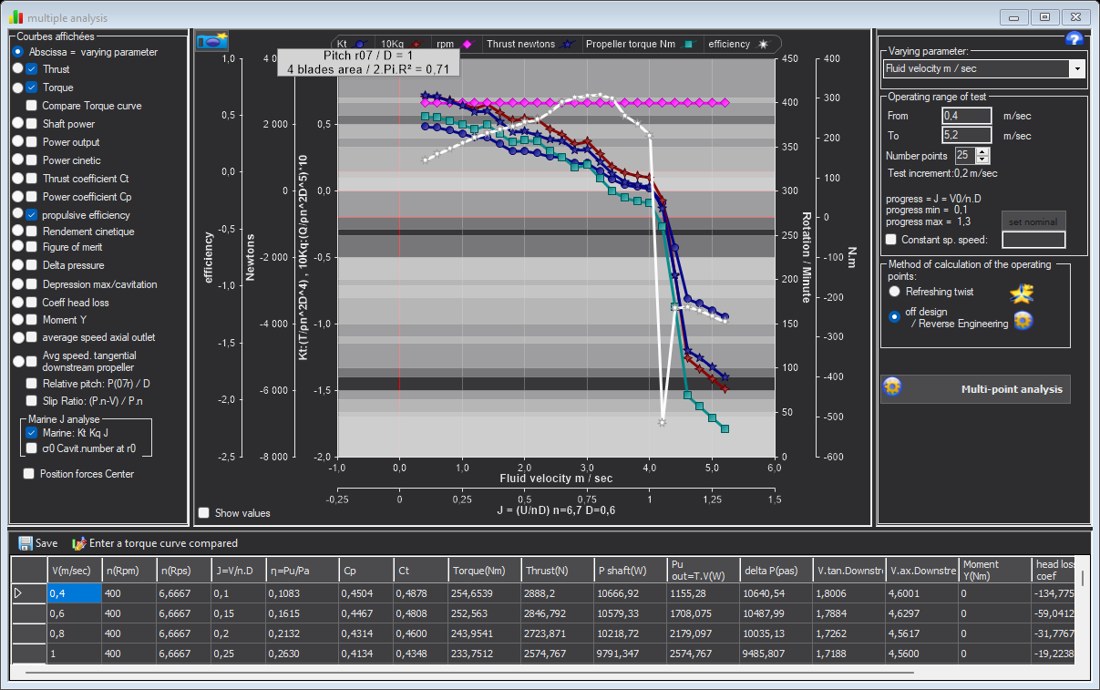Click the table horizontal scrollbar
1100x690 pixels.
470,673
